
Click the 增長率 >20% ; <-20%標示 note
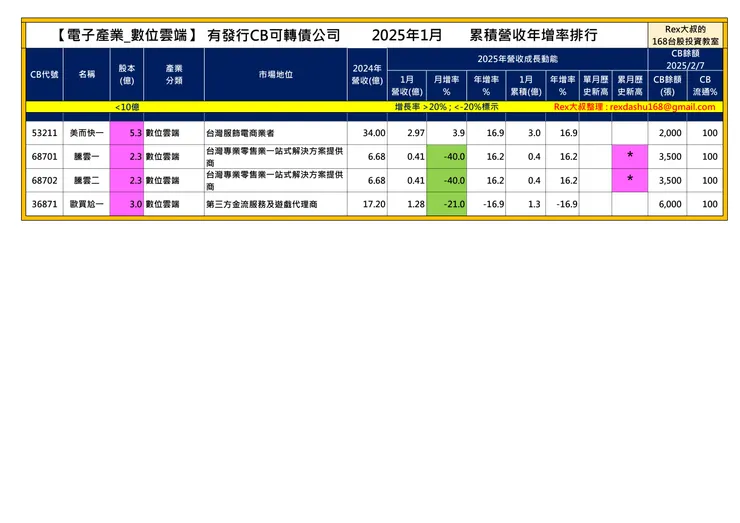446,107
